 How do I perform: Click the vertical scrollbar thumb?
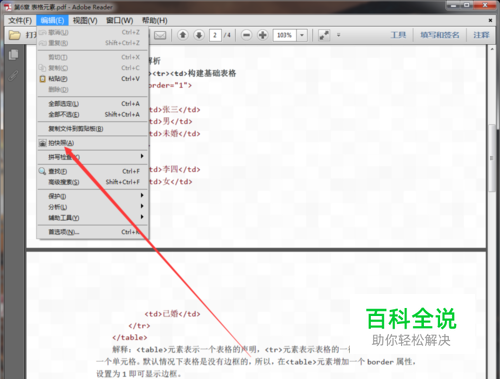[492, 158]
